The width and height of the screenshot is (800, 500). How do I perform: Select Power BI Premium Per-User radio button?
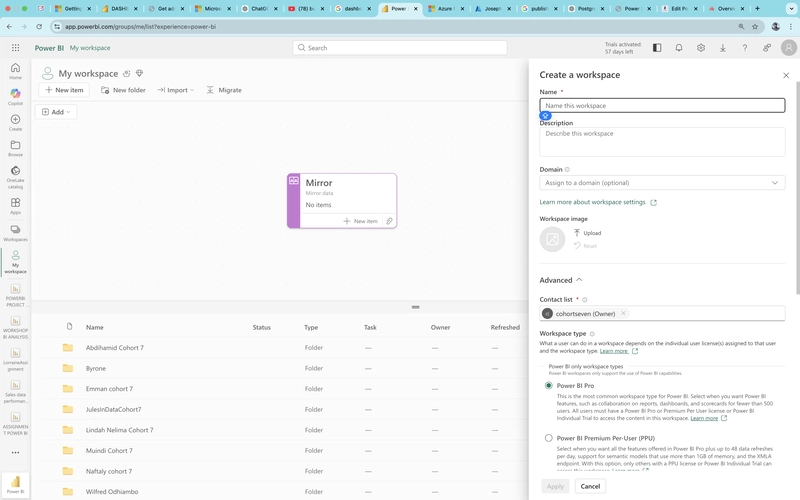point(548,438)
